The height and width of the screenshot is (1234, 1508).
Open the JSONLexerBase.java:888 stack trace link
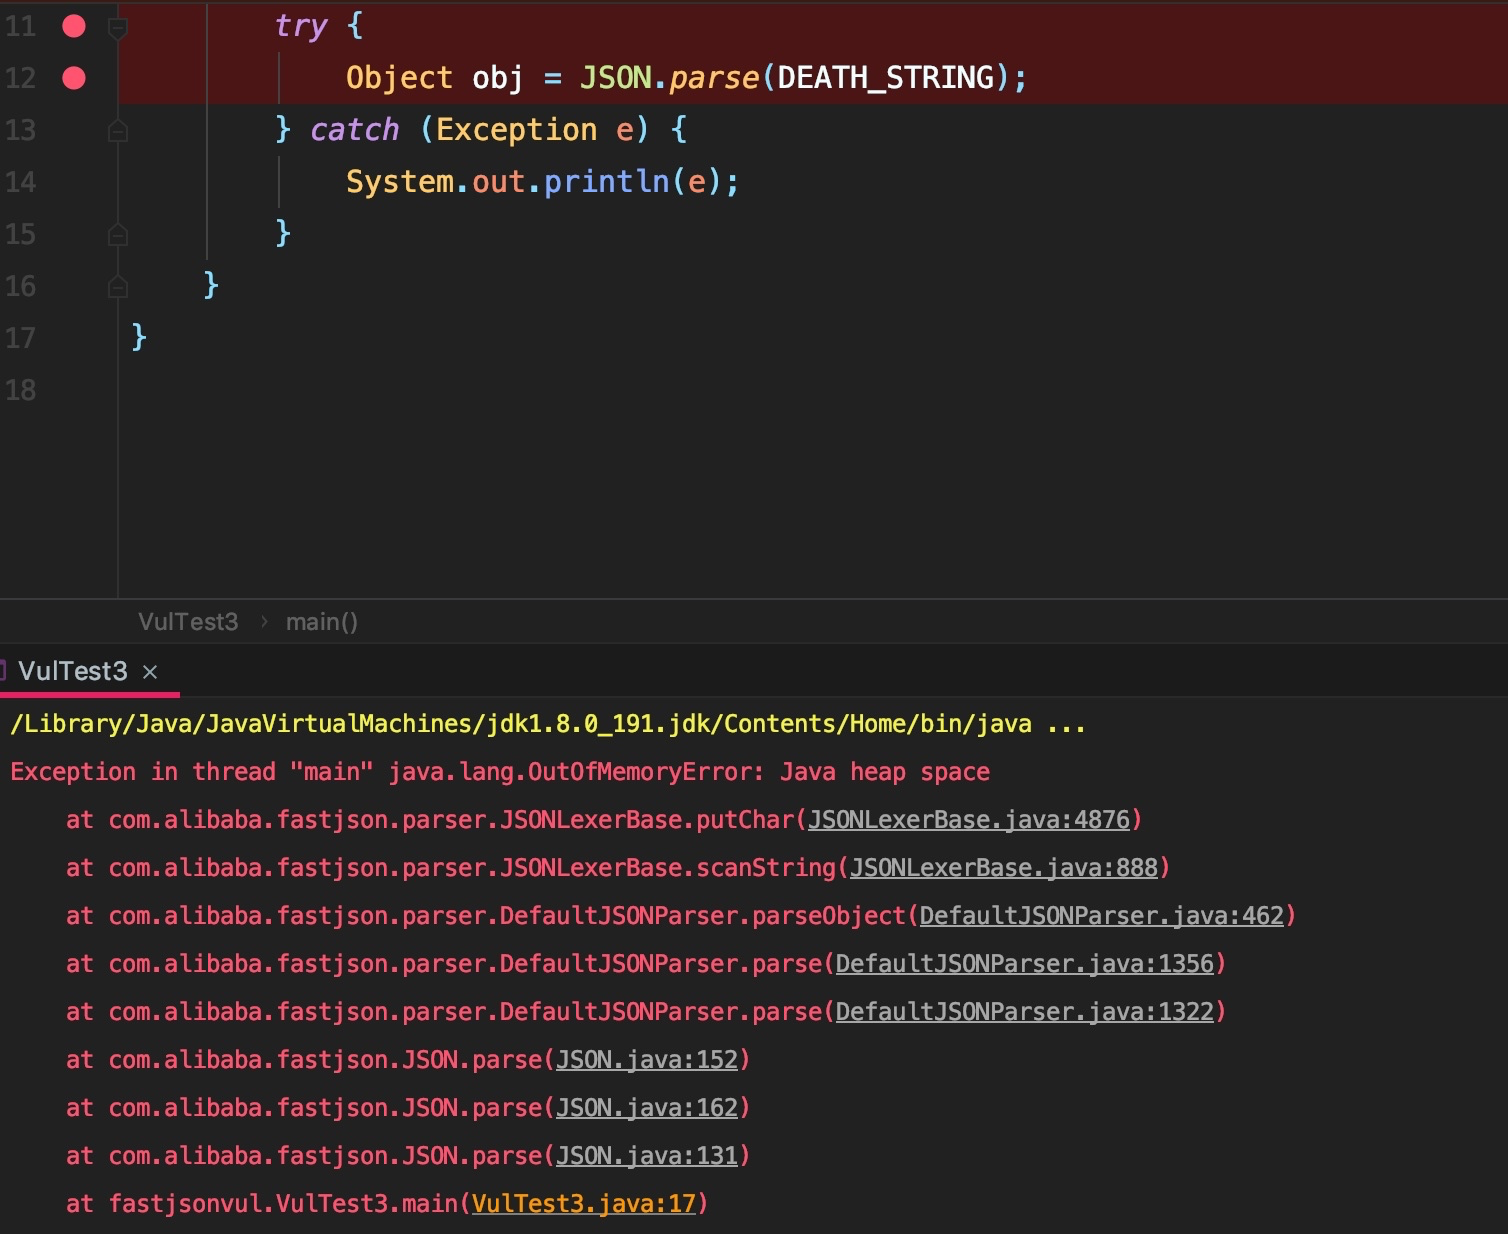1004,868
